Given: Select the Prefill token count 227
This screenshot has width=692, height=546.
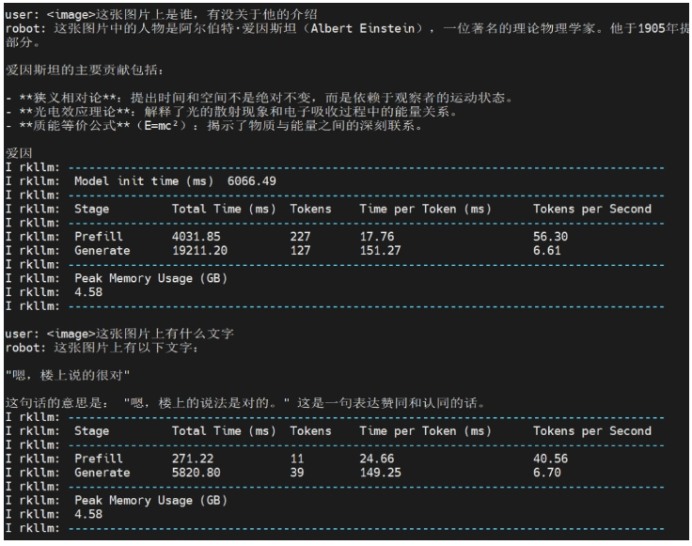Looking at the screenshot, I should pos(300,237).
